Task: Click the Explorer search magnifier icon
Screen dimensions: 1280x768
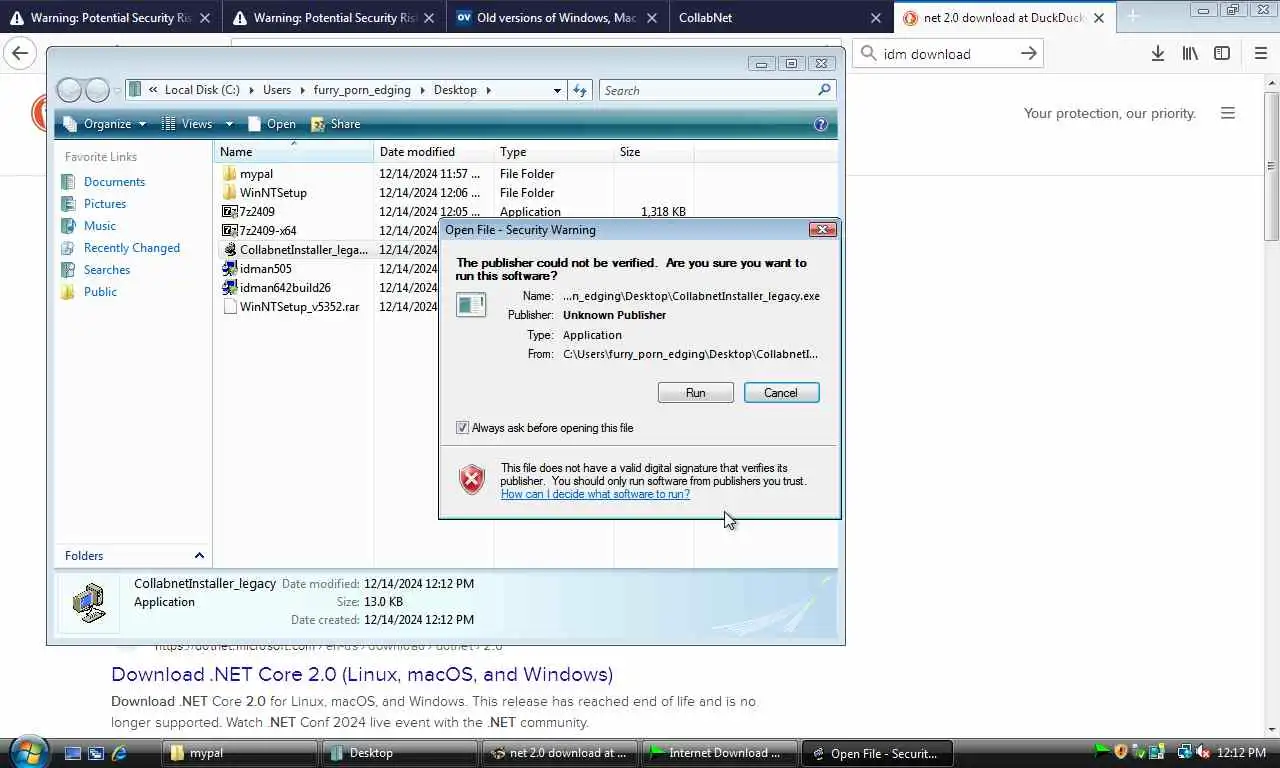Action: point(825,90)
